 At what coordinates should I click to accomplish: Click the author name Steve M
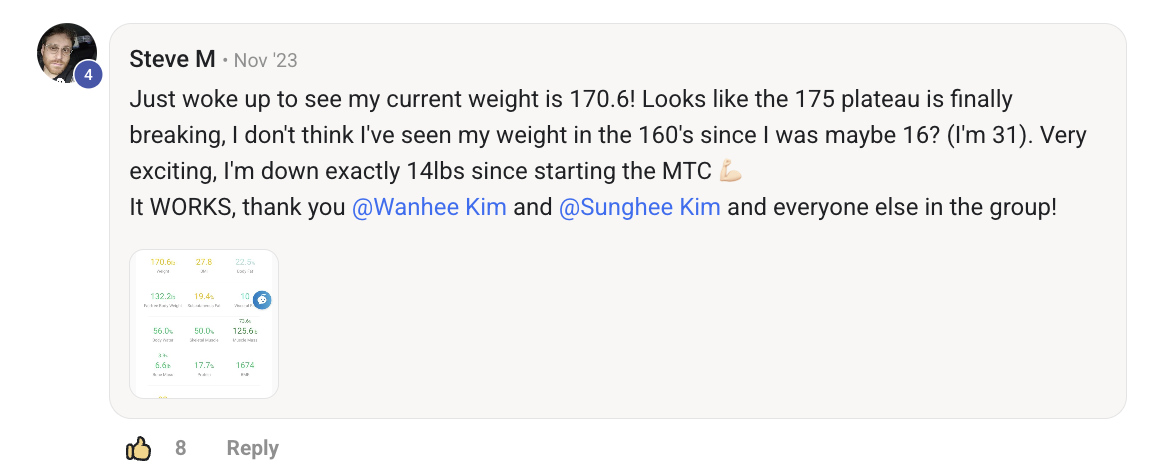pos(172,59)
